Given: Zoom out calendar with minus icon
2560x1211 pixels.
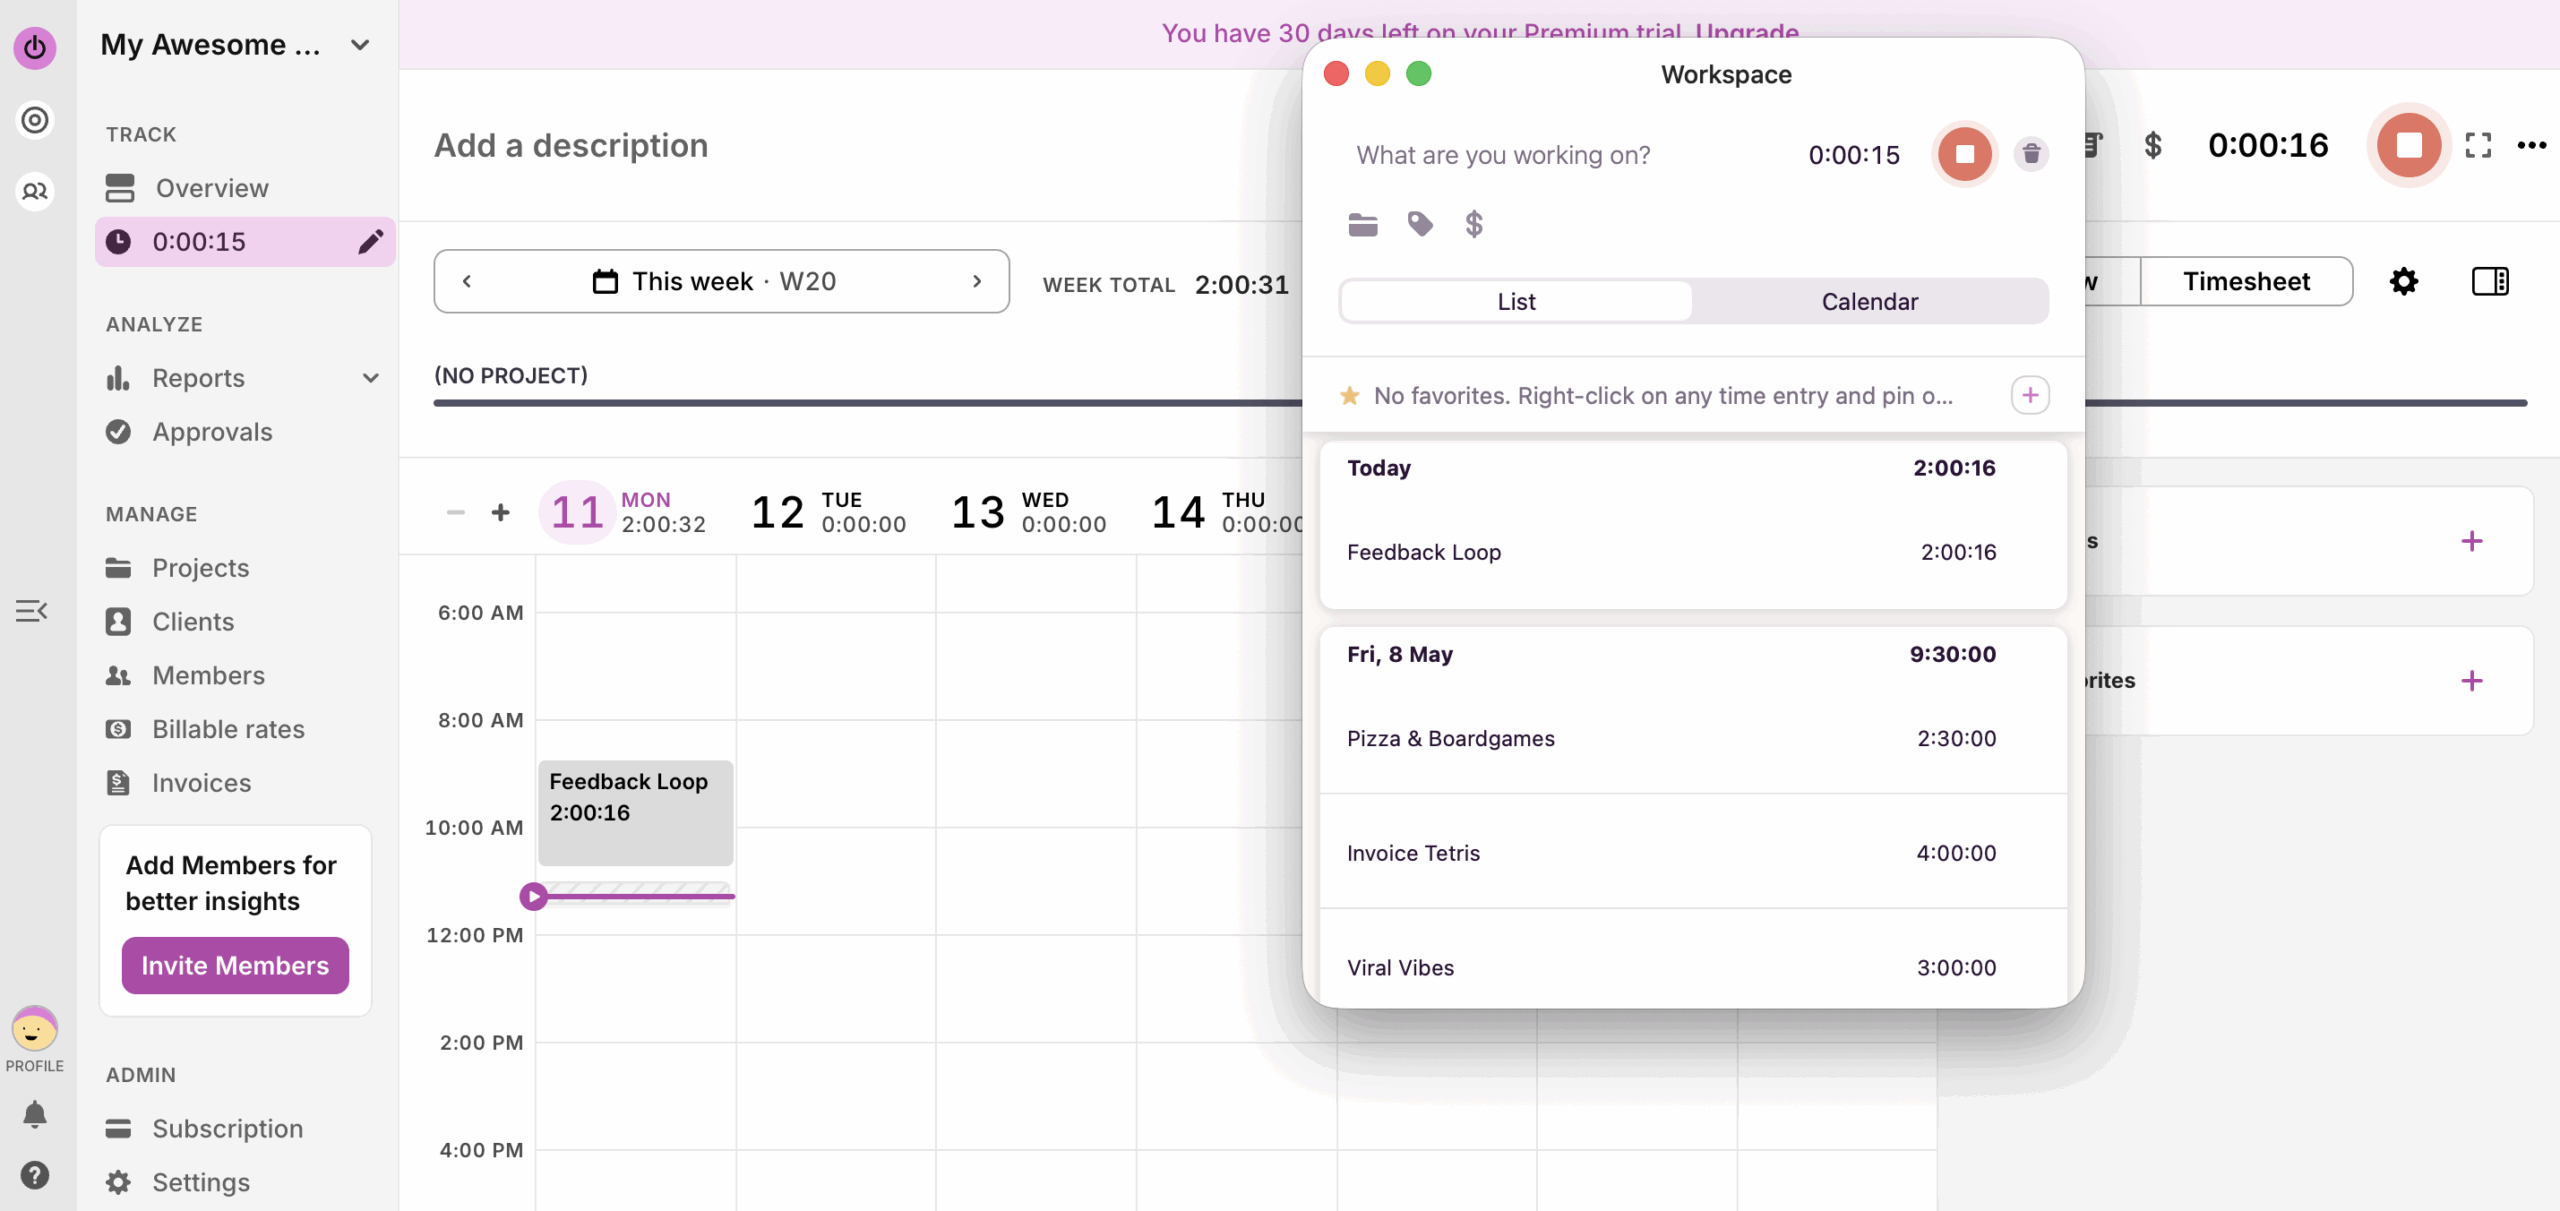Looking at the screenshot, I should 456,512.
